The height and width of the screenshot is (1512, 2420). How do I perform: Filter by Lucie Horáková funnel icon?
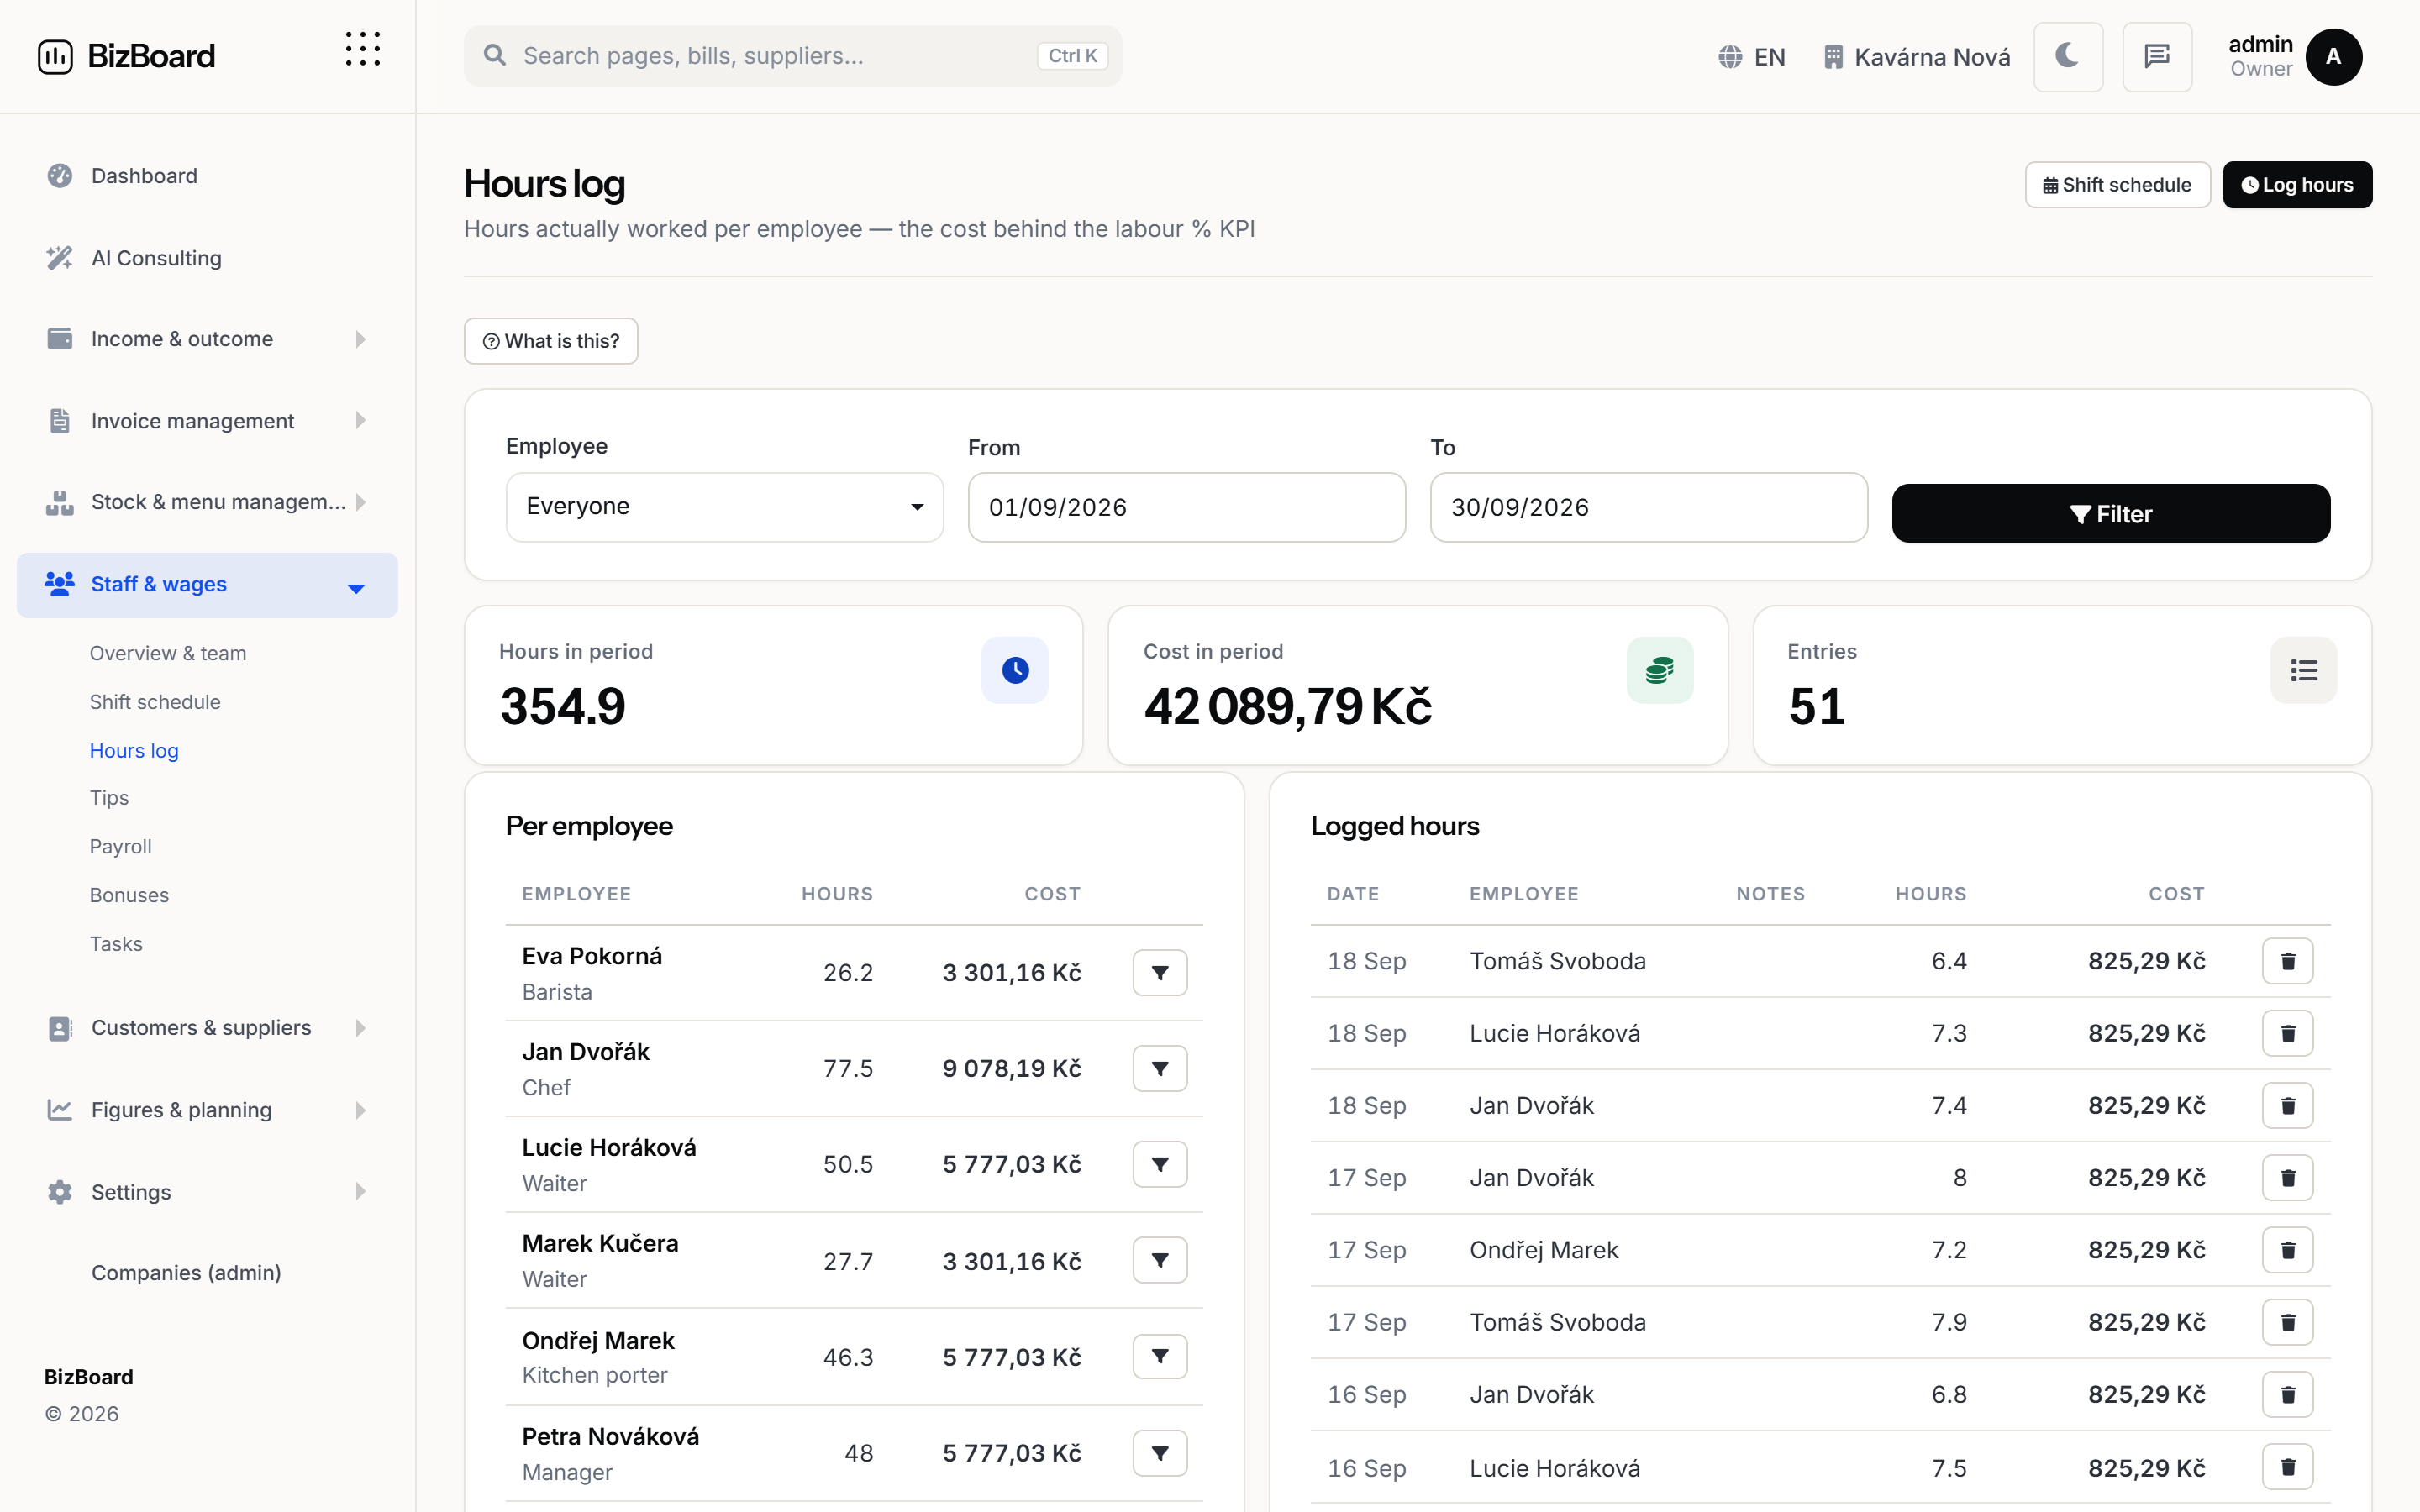point(1160,1165)
